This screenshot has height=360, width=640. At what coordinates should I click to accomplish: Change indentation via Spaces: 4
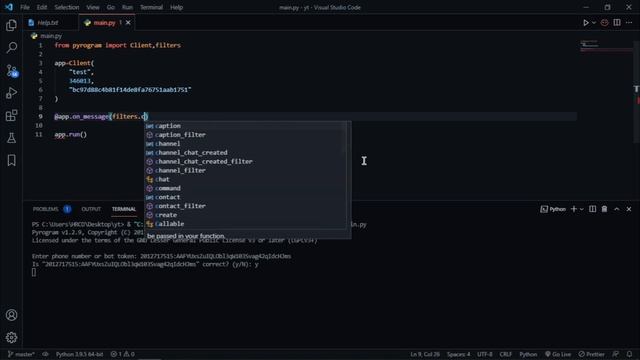click(458, 354)
